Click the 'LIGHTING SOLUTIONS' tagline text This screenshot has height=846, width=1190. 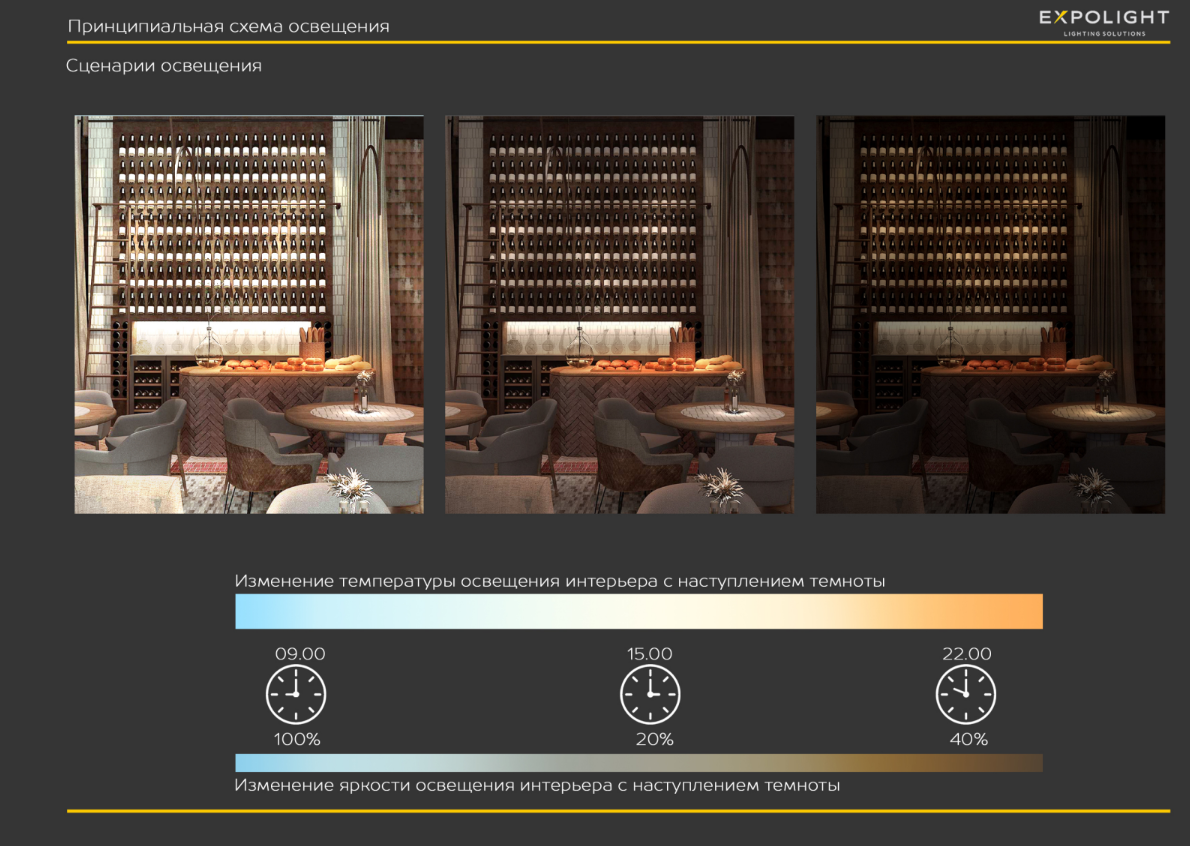pyautogui.click(x=1104, y=34)
